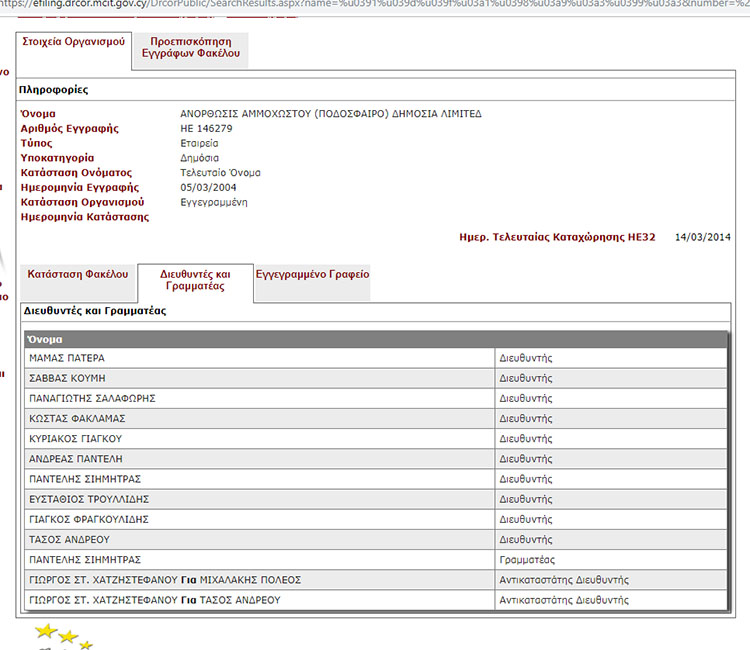Click the registration date 05/03/2004
This screenshot has width=750, height=650.
pos(208,187)
